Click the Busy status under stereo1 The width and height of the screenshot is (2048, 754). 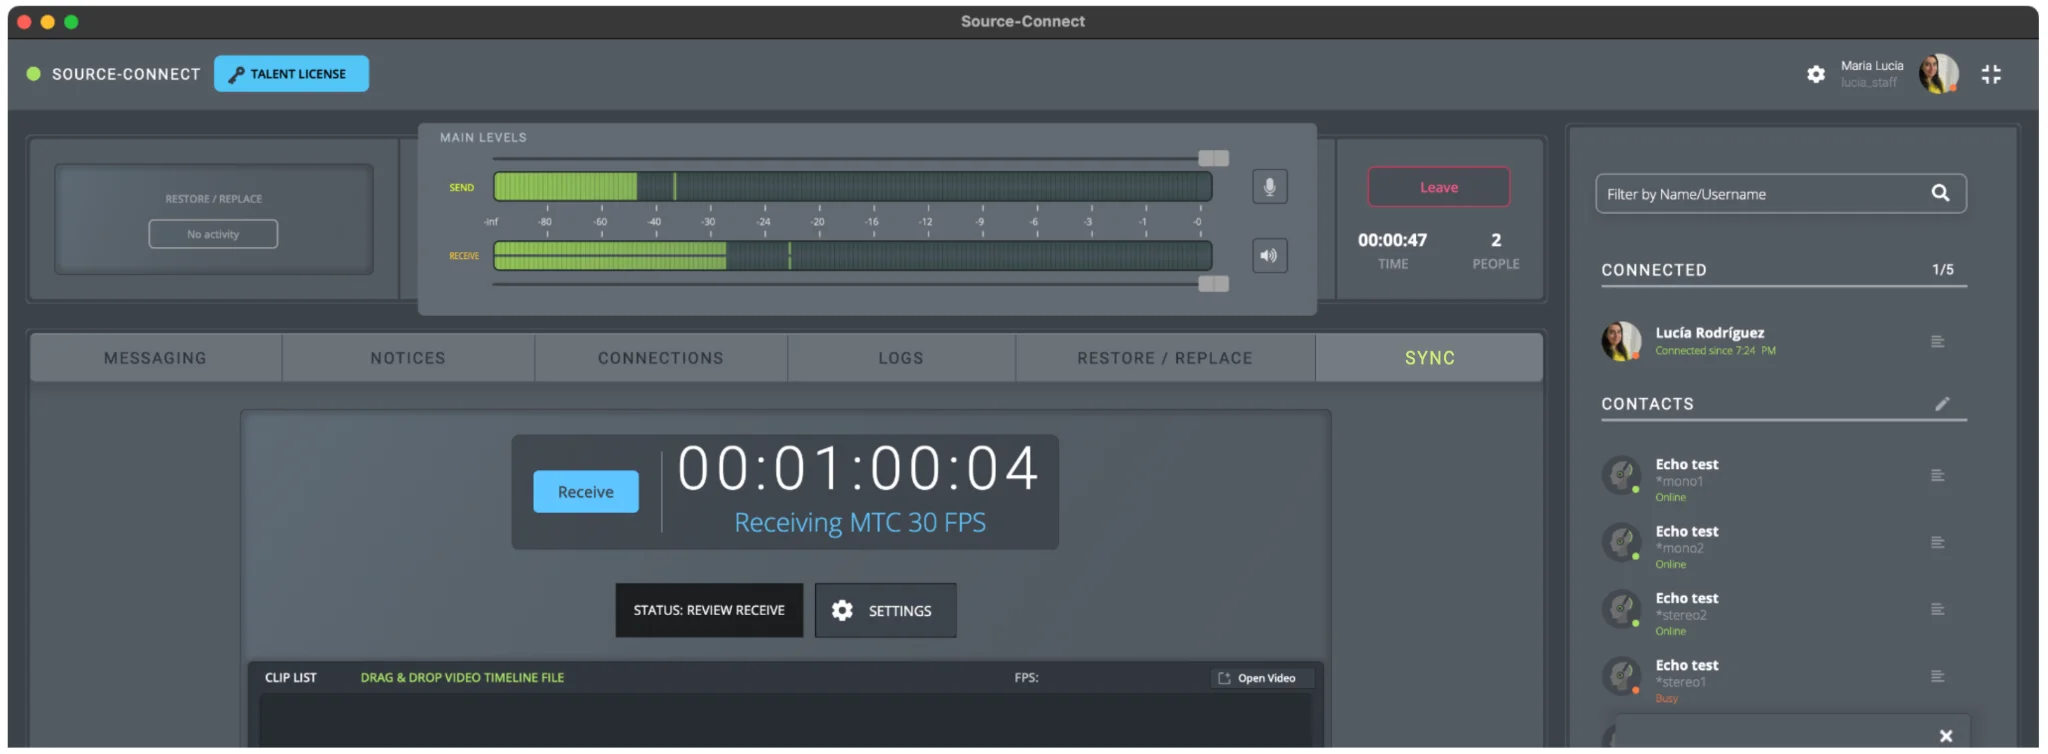[x=1666, y=699]
